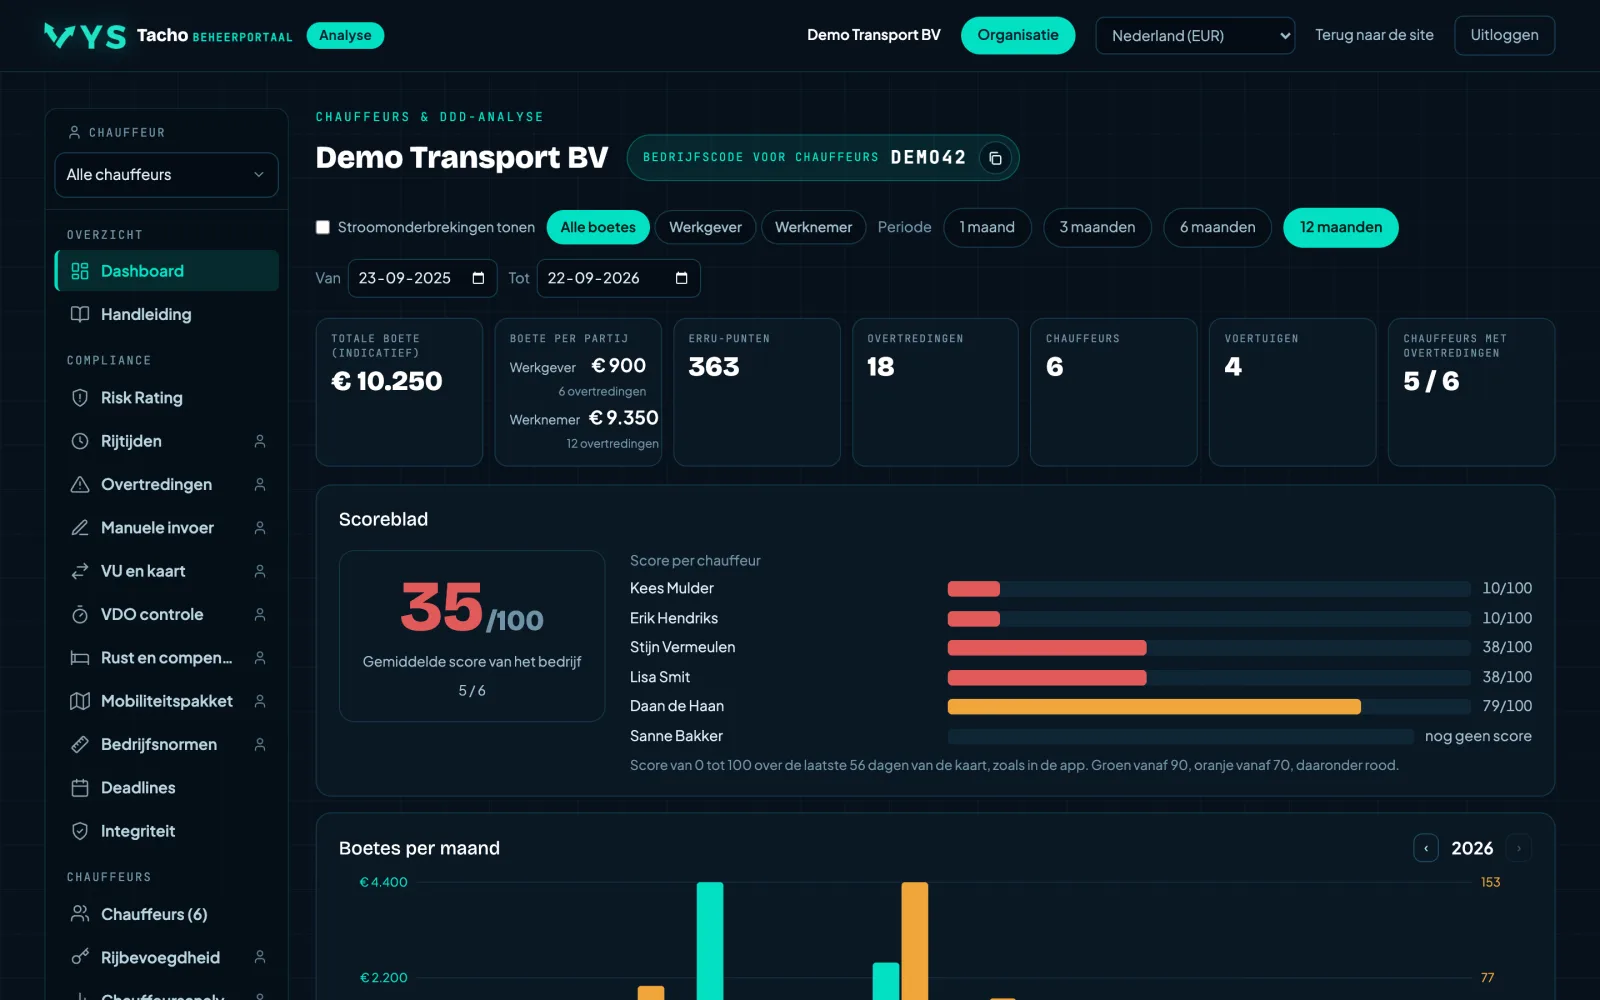Click the Integriteit shield-check icon
This screenshot has width=1600, height=1000.
[80, 831]
